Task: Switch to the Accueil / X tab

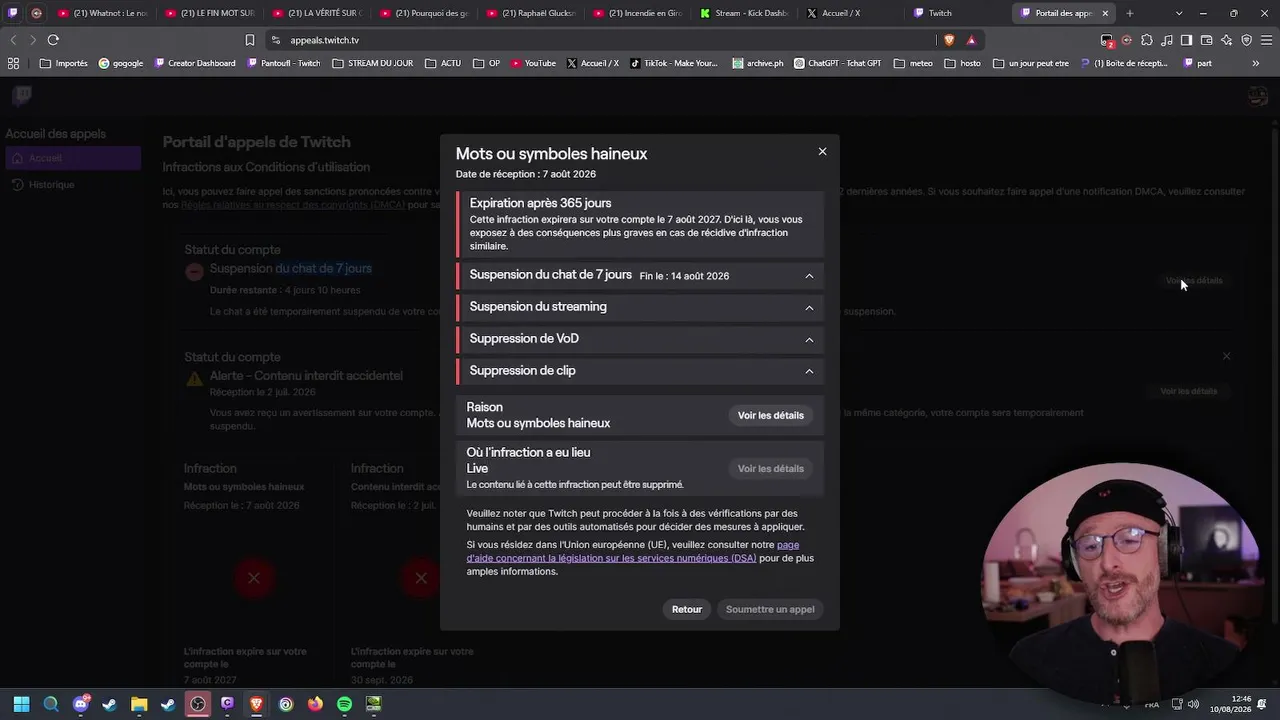Action: (x=851, y=13)
